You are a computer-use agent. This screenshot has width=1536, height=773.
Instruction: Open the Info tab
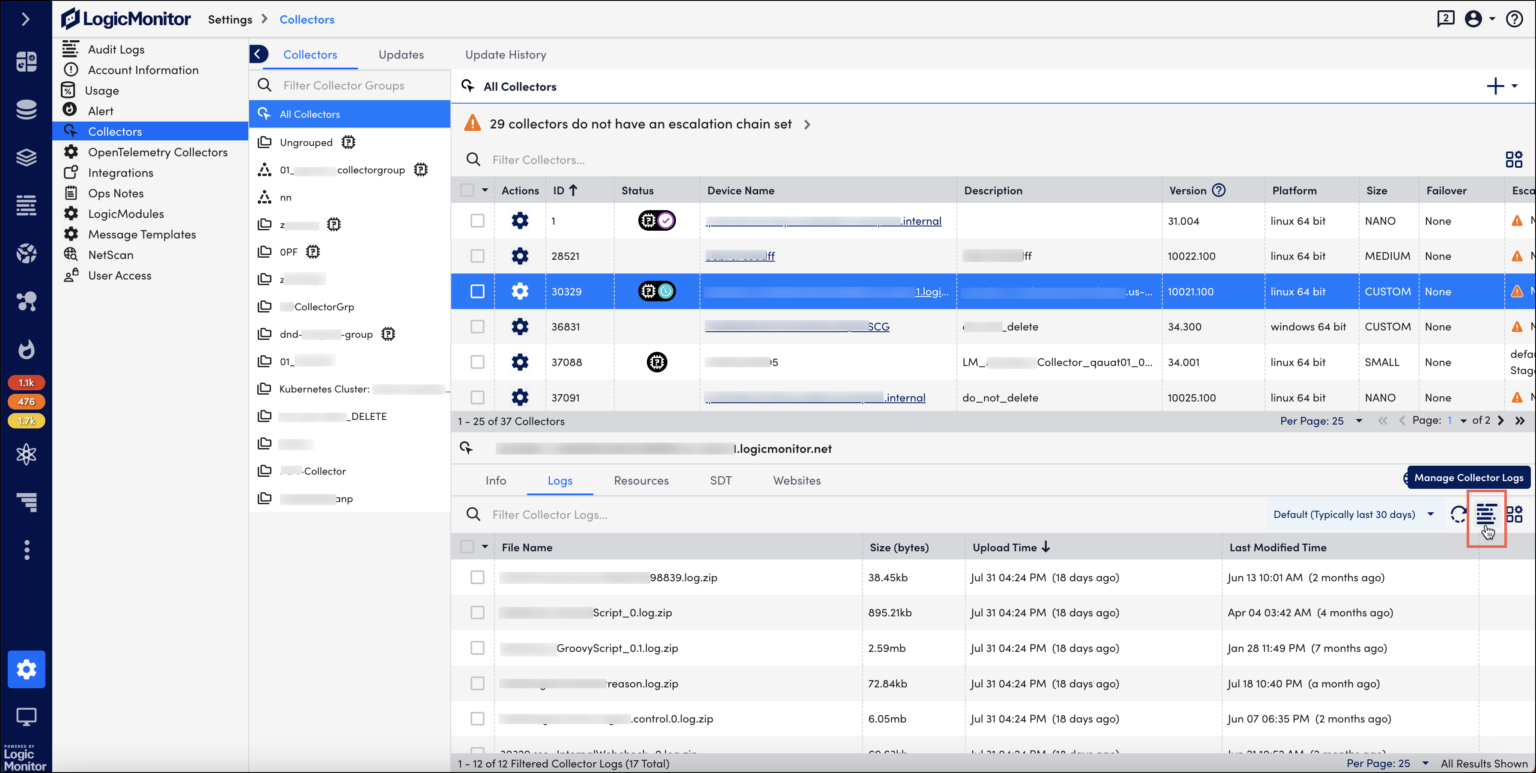pyautogui.click(x=496, y=481)
